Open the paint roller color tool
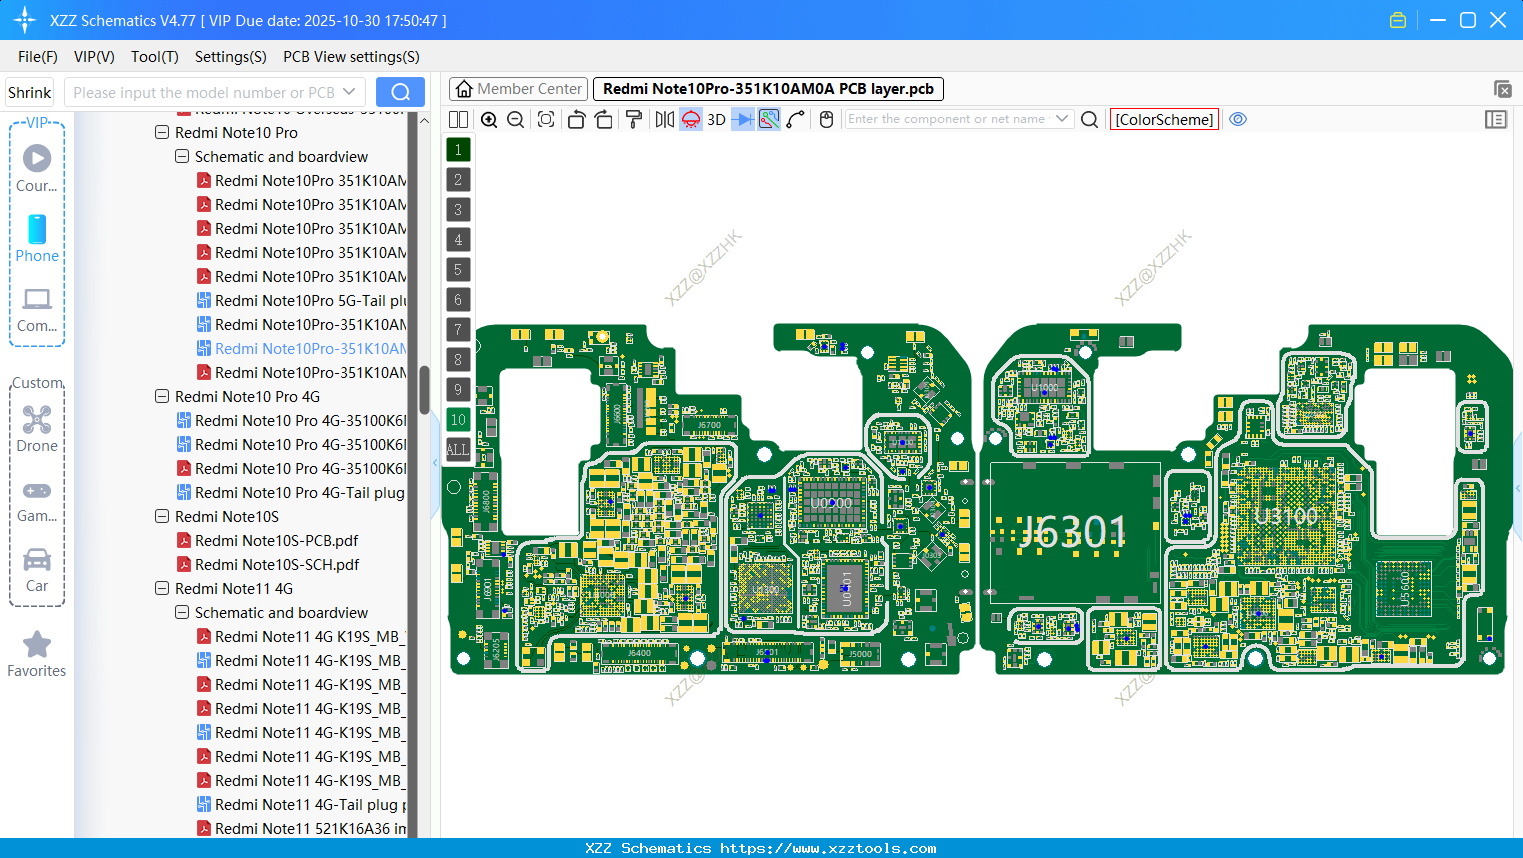The height and width of the screenshot is (858, 1523). 634,119
